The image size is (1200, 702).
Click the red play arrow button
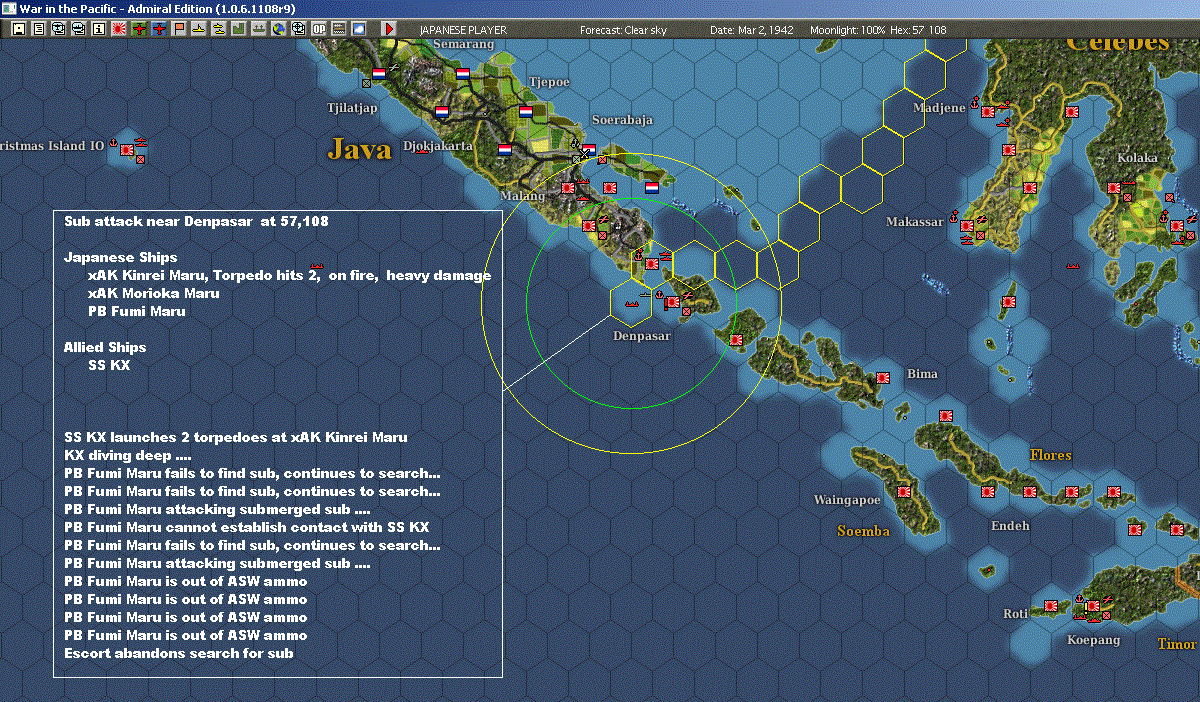[389, 30]
